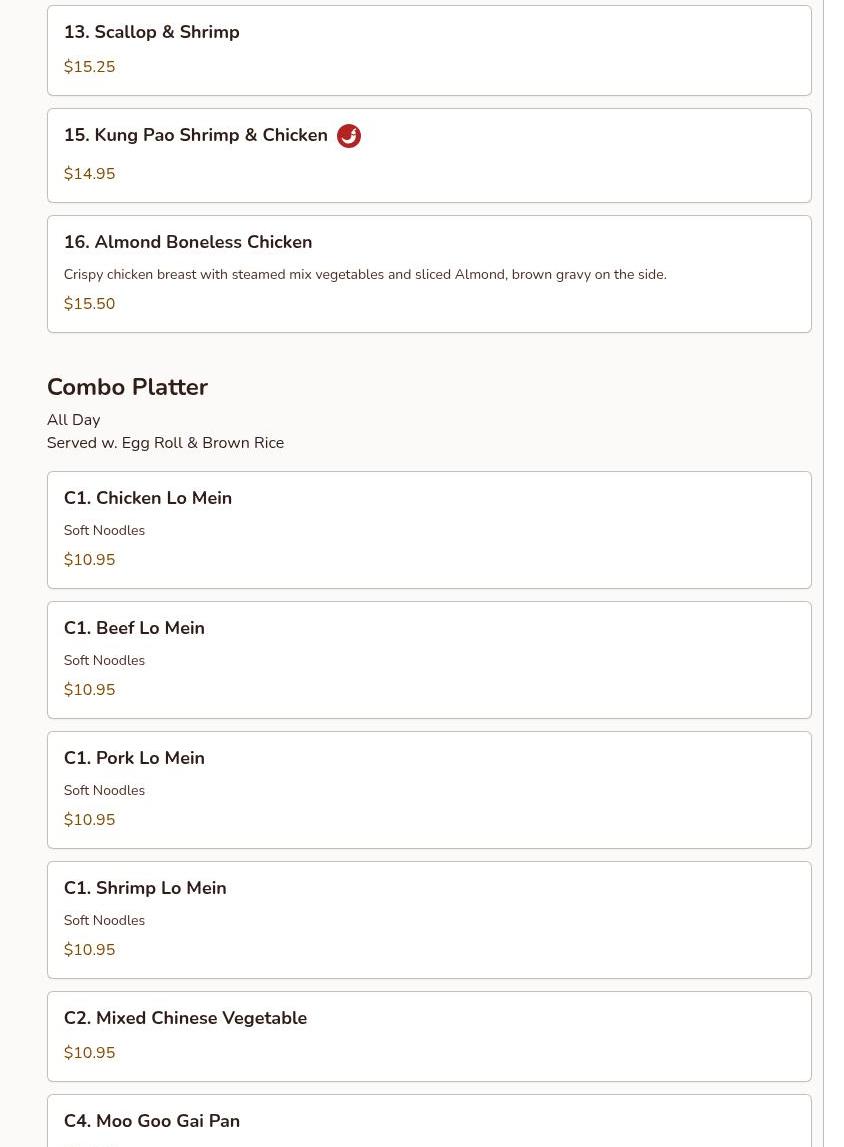Open C1. Chicken Lo Mein combo
Viewport: 844px width, 1147px height.
[429, 530]
